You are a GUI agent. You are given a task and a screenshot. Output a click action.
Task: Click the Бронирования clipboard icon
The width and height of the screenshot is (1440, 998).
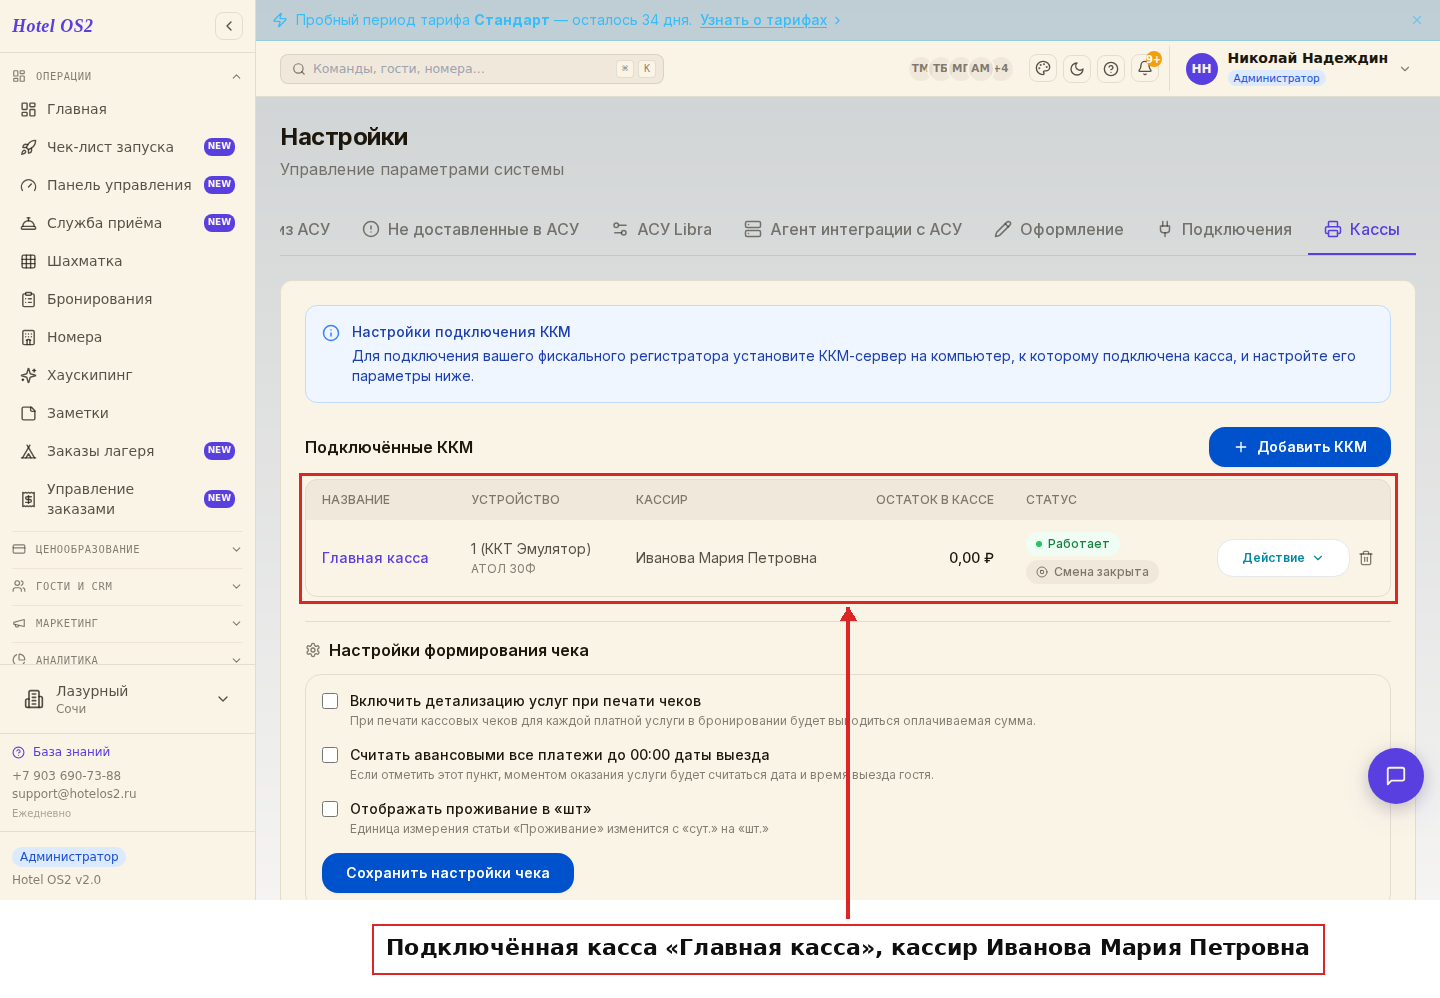[29, 299]
